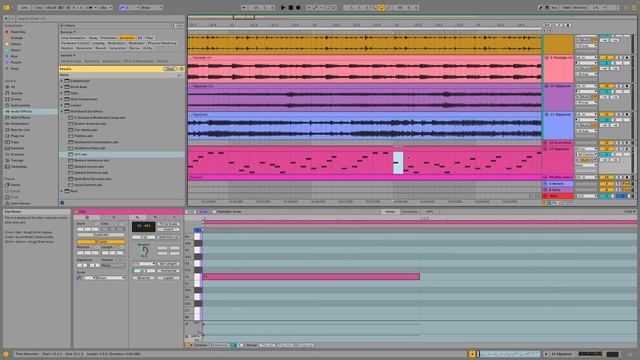Screen dimensions: 640x360
Task: Collapse the Filters section
Action: tap(62, 25)
